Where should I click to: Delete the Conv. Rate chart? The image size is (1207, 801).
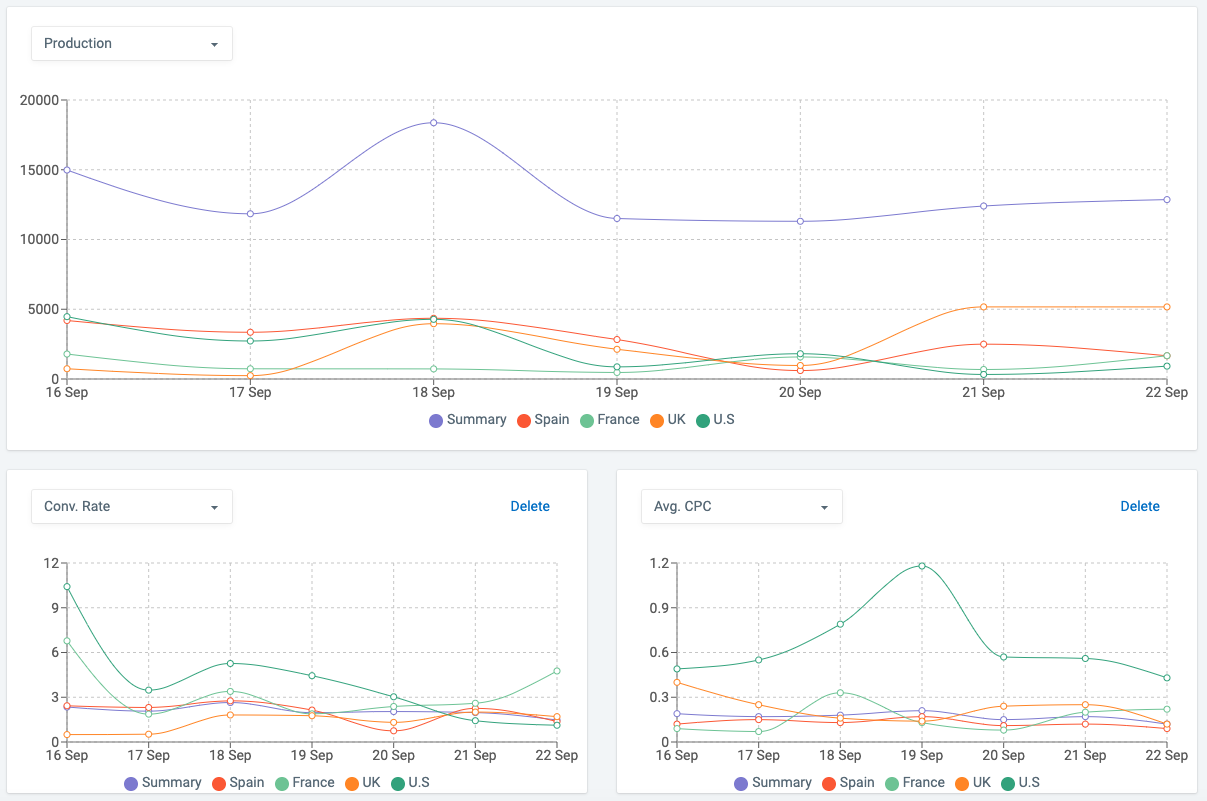[530, 506]
